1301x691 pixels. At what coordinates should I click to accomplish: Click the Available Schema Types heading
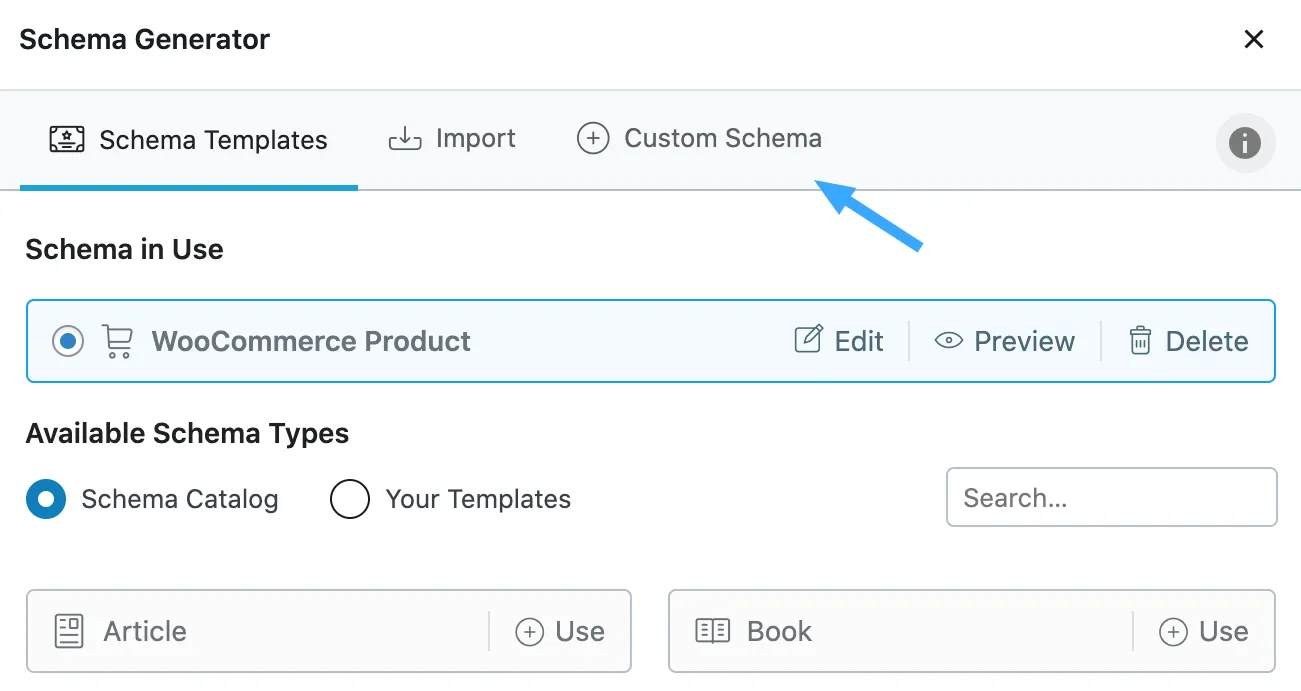tap(187, 433)
